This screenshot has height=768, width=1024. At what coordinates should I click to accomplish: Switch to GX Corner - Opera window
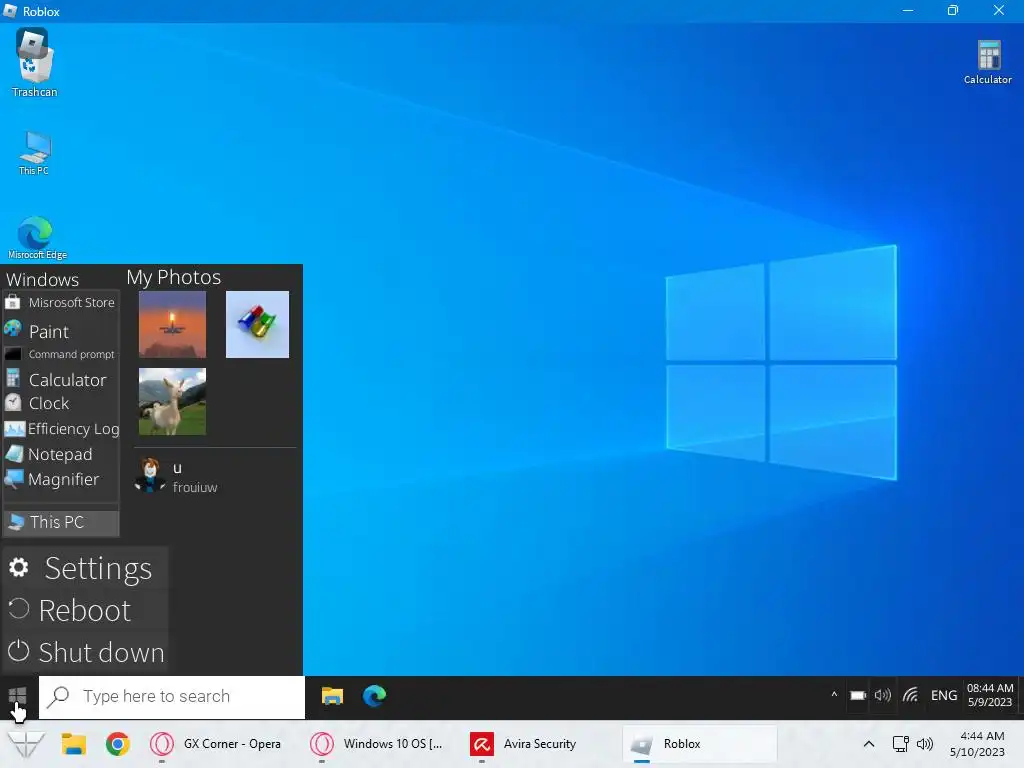(217, 744)
